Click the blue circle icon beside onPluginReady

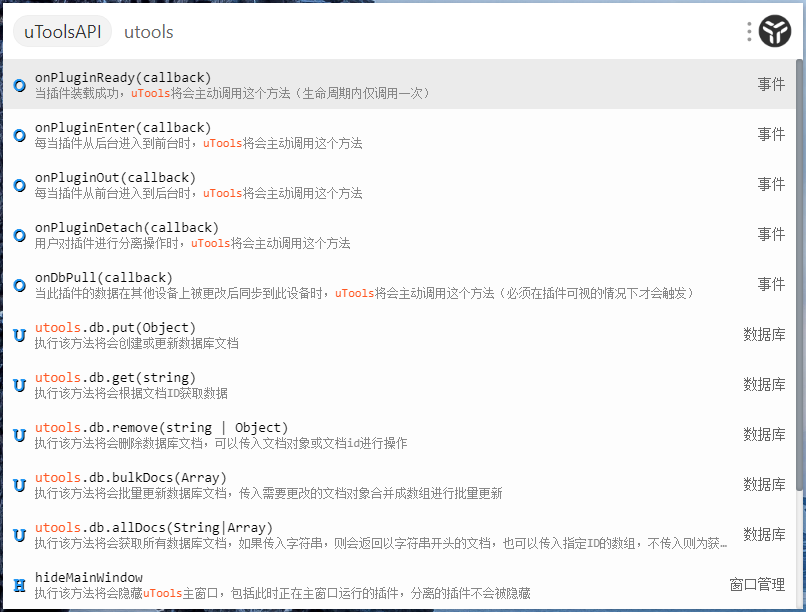[x=20, y=85]
